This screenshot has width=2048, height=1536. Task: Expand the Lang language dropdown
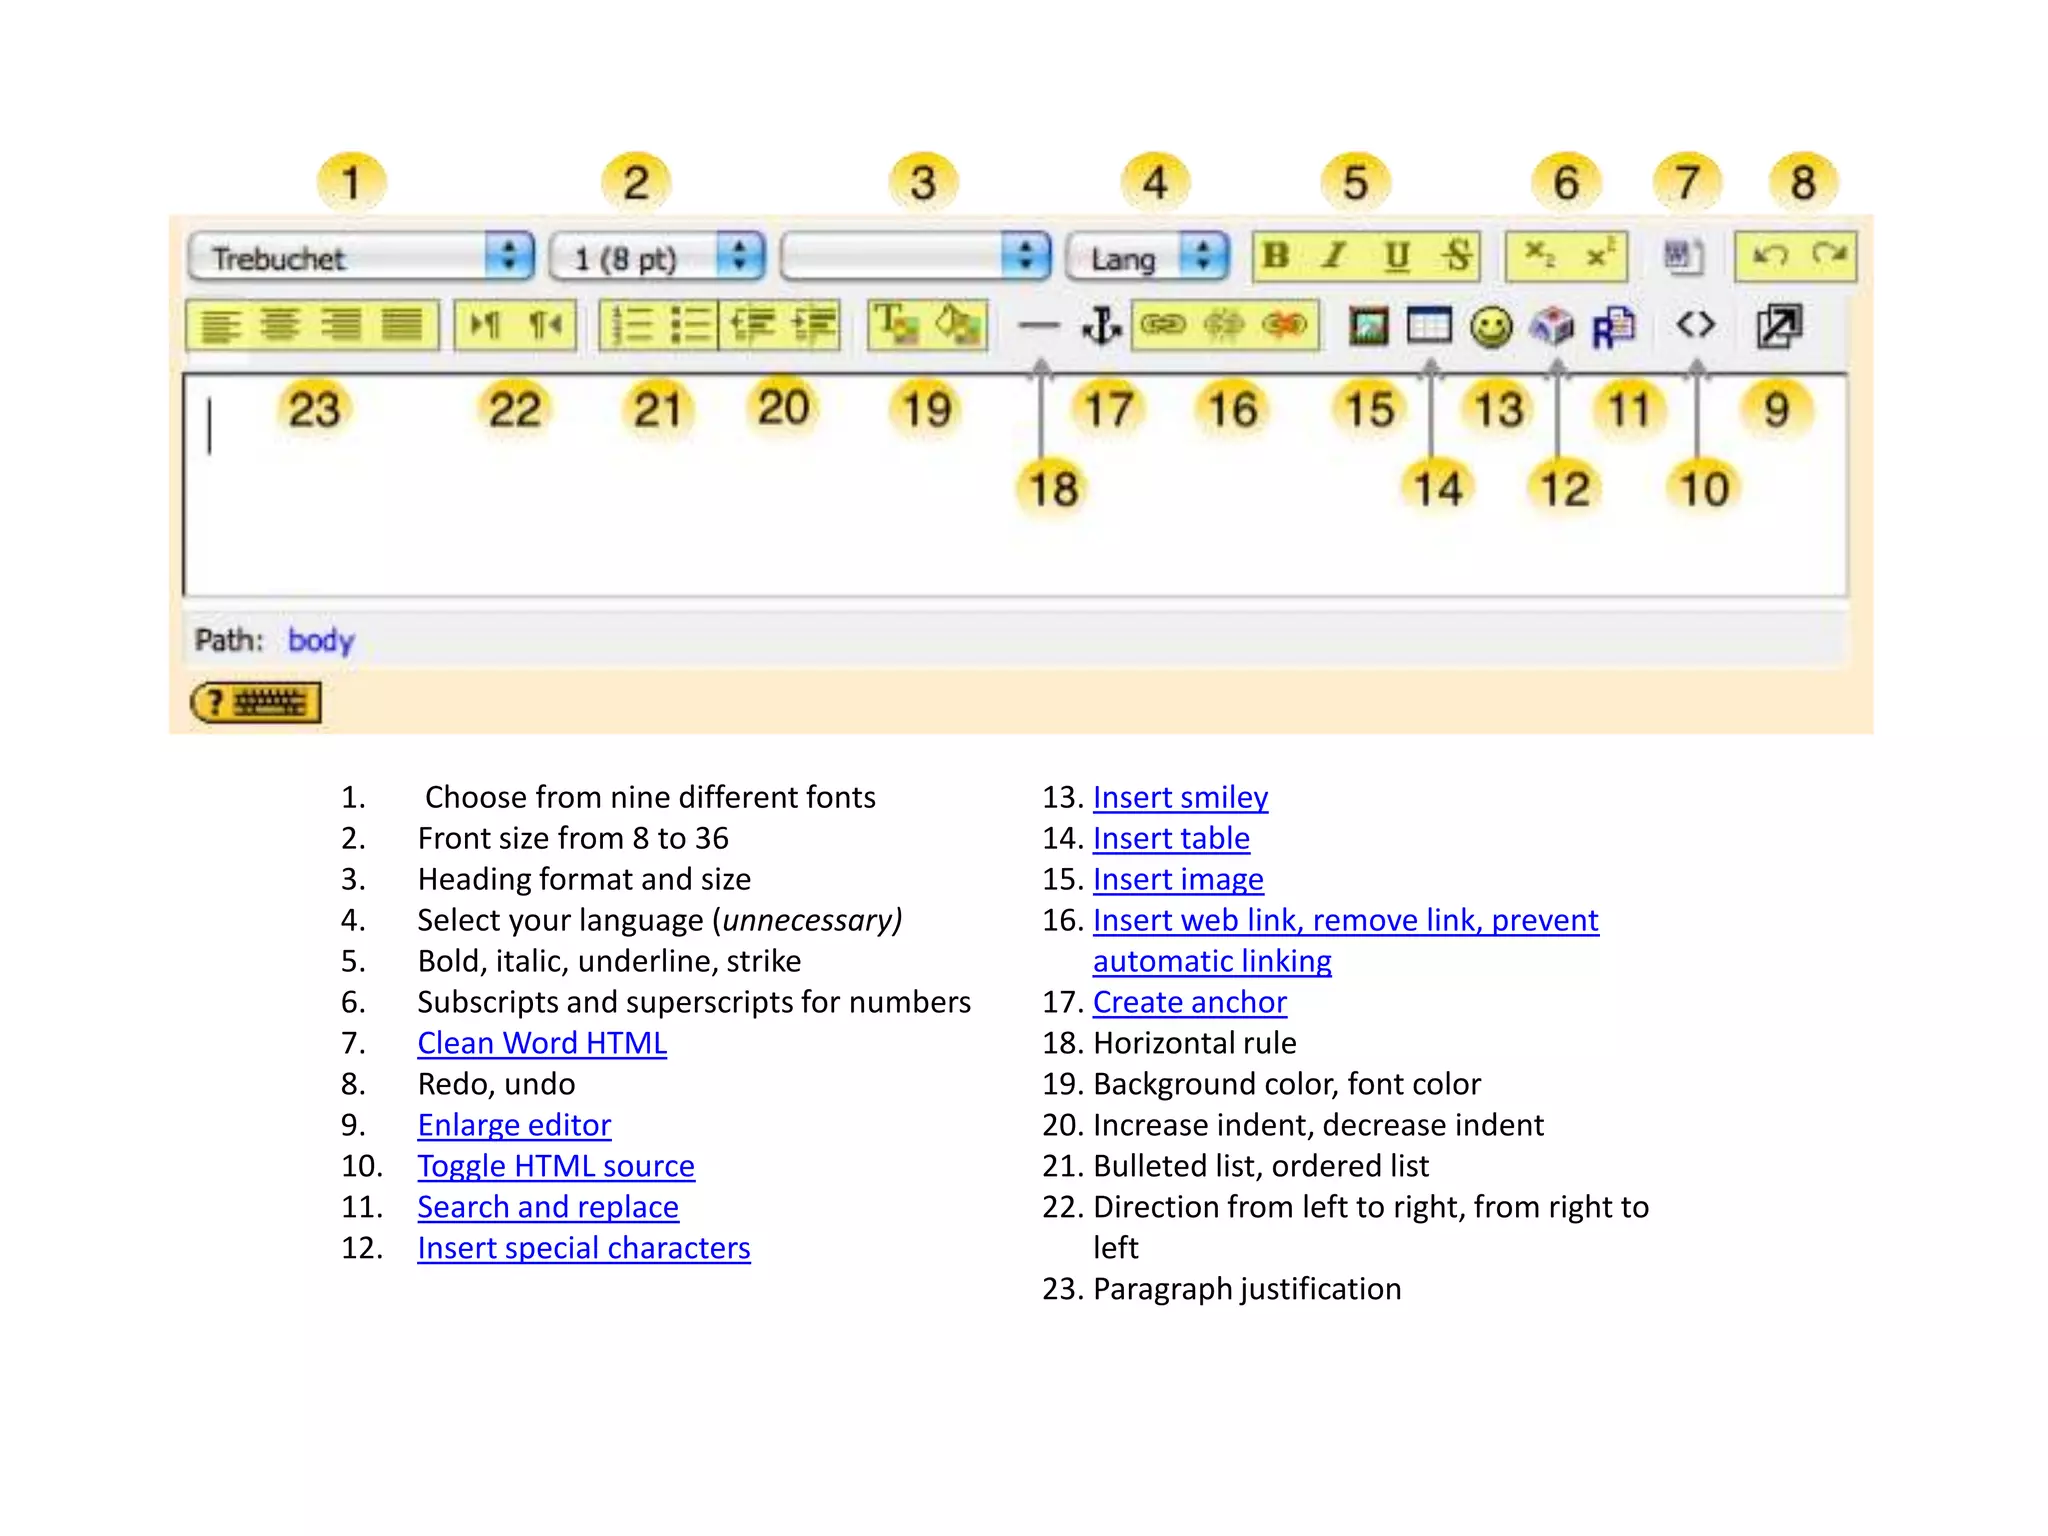1146,257
